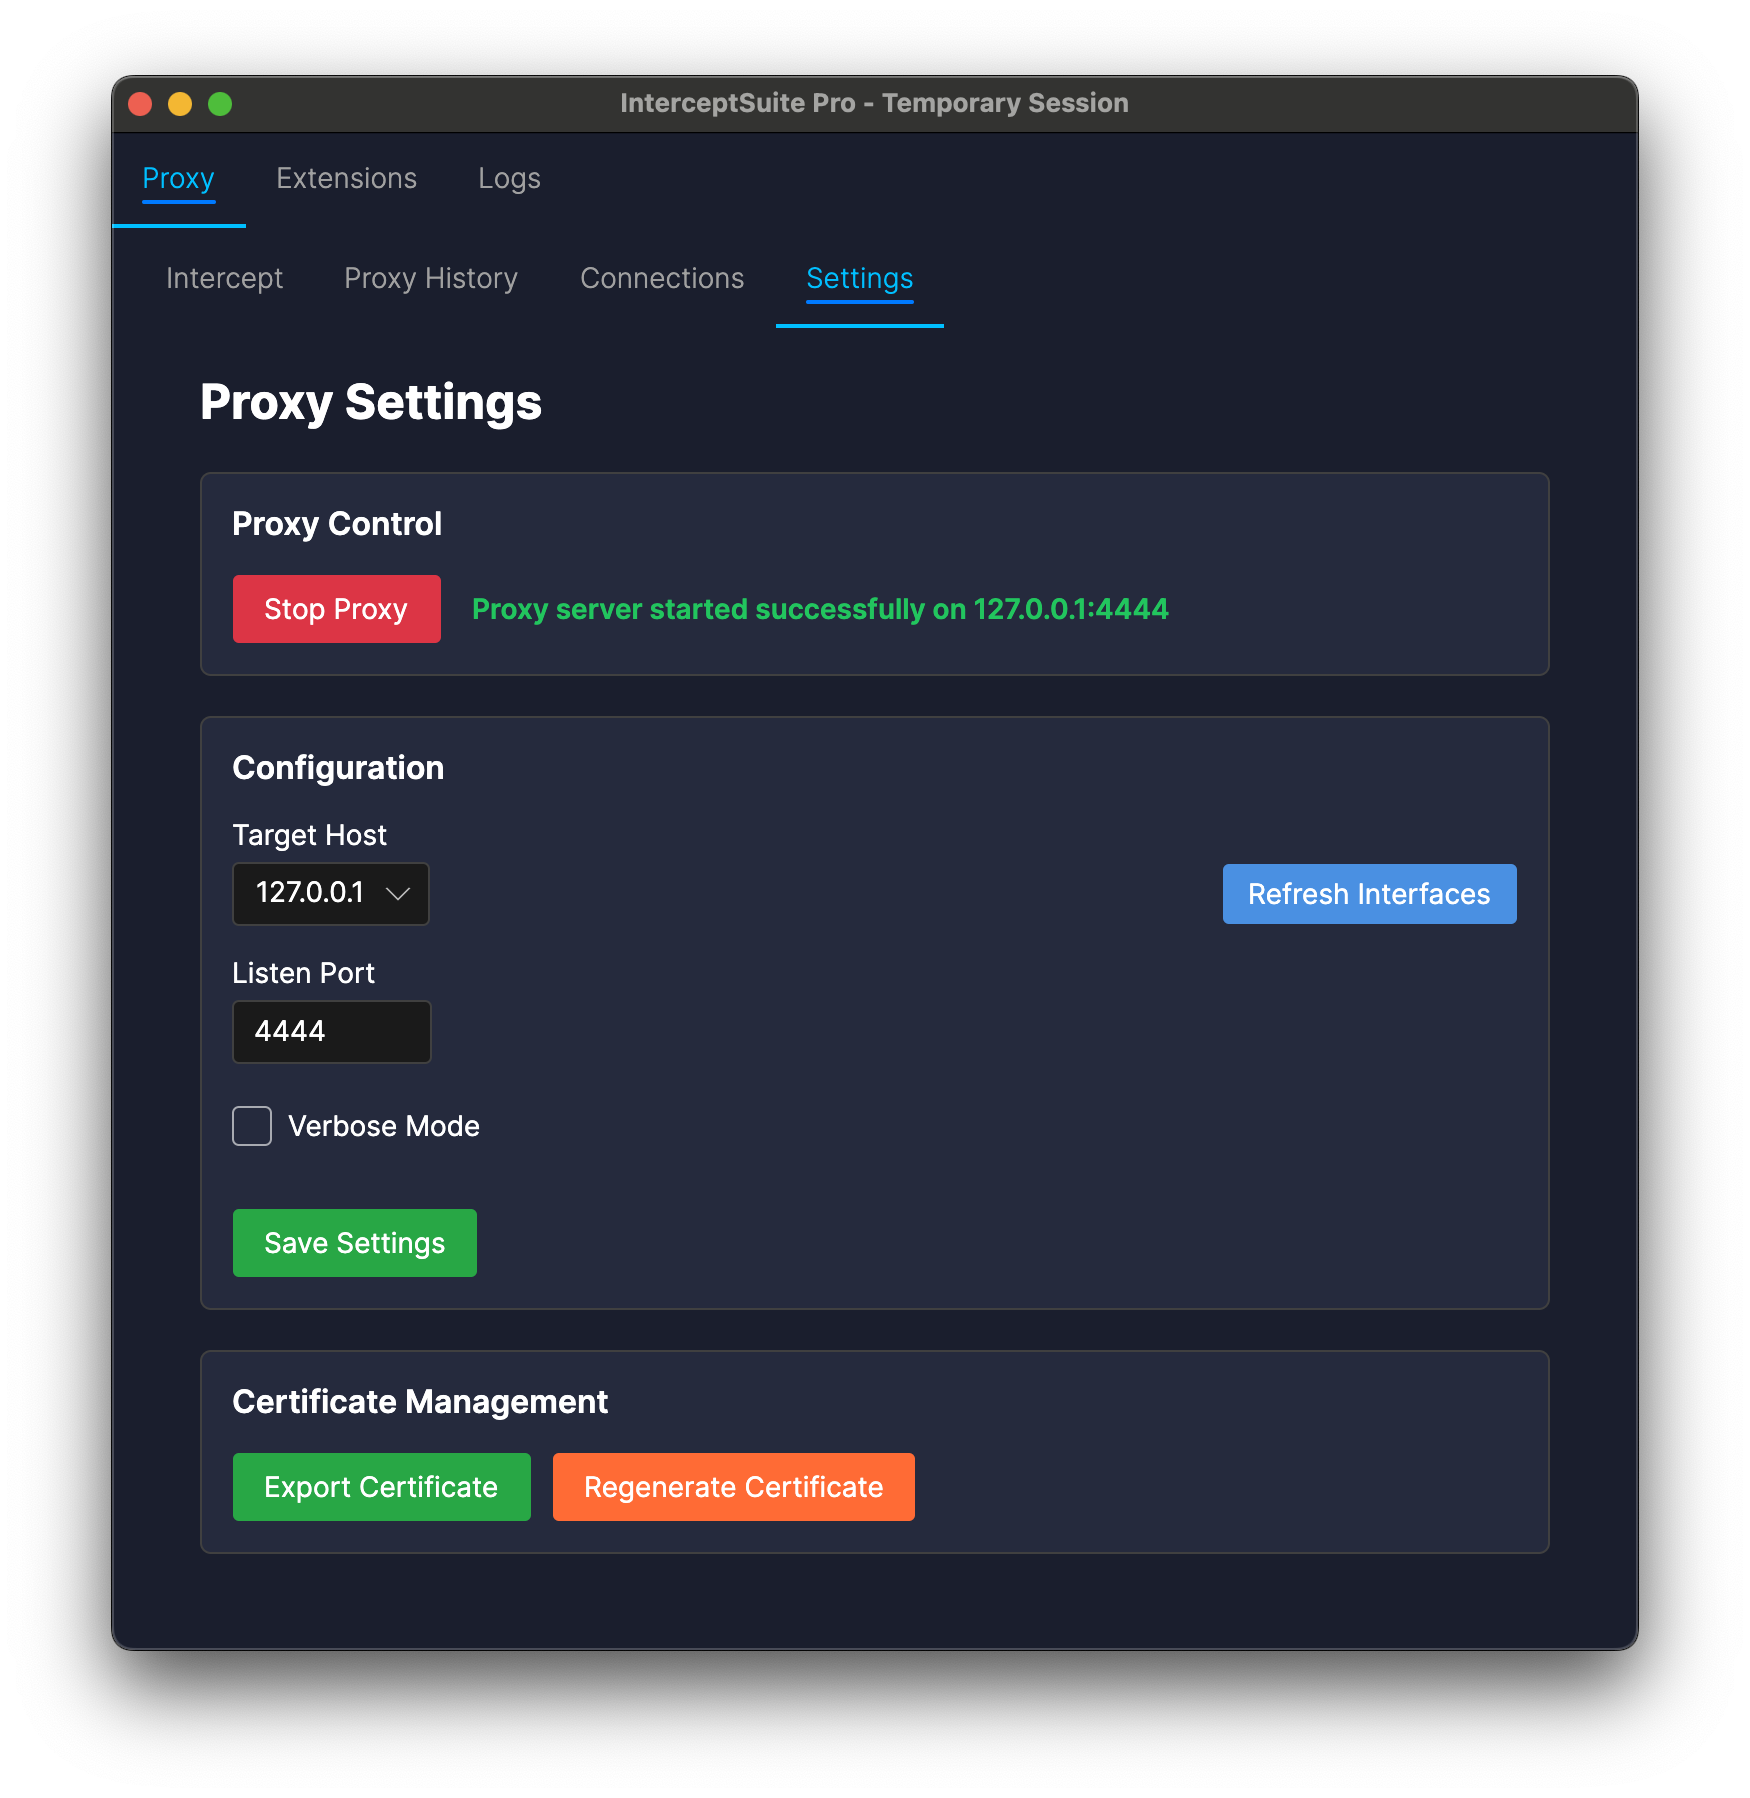Click the Listen Port field showing 4444

(331, 1031)
